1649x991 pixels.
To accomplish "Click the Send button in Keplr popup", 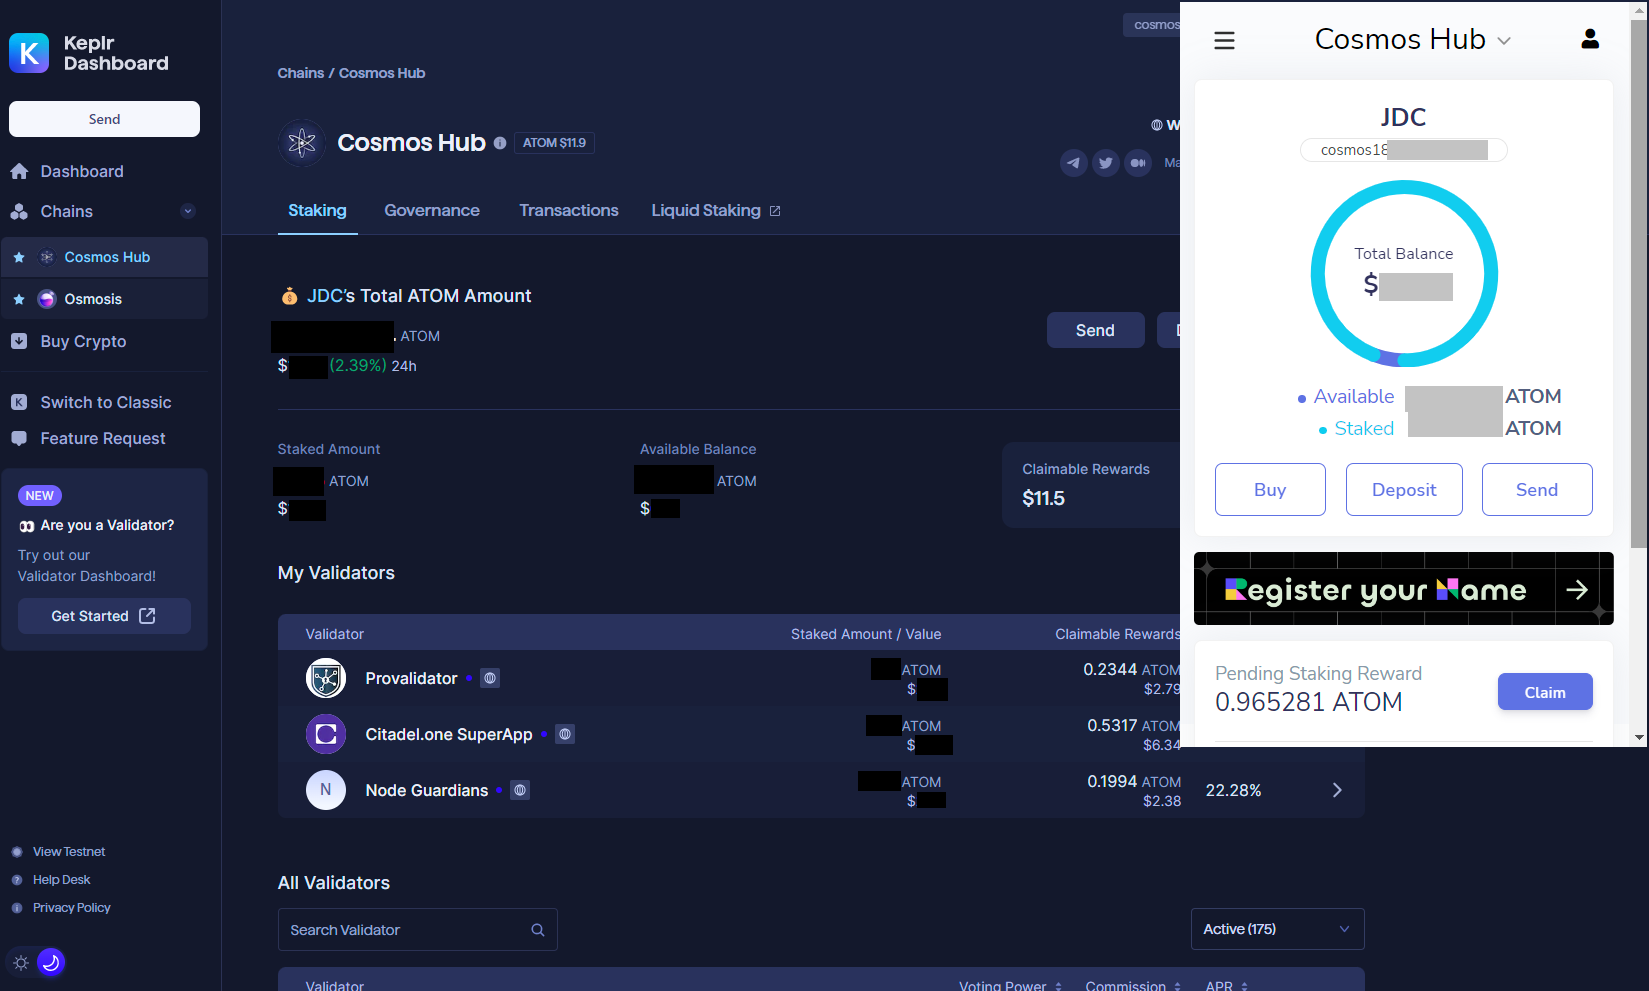I will tap(1537, 490).
